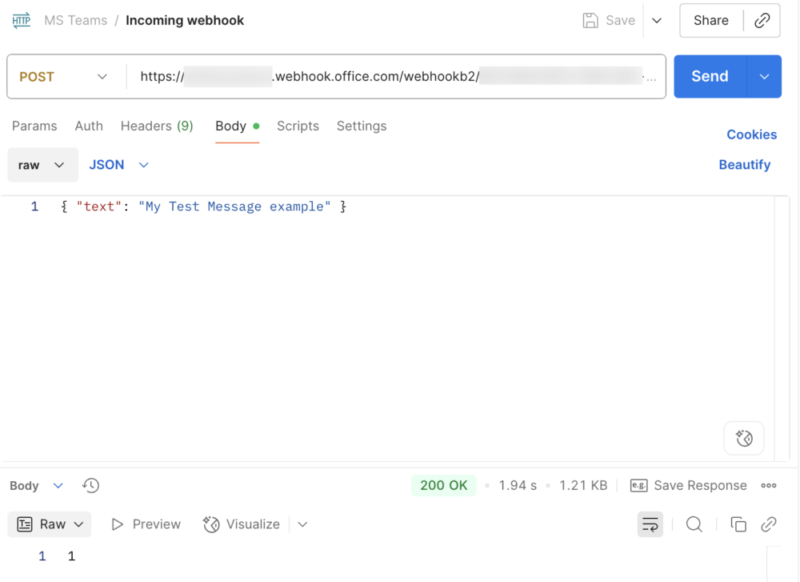Click the MS Teams breadcrumb link
This screenshot has width=800, height=582.
(76, 20)
